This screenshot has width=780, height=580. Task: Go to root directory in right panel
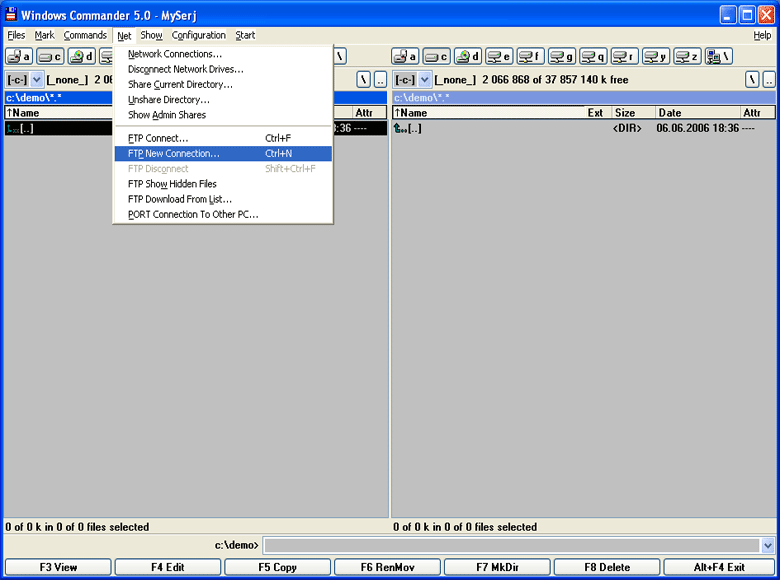click(752, 79)
